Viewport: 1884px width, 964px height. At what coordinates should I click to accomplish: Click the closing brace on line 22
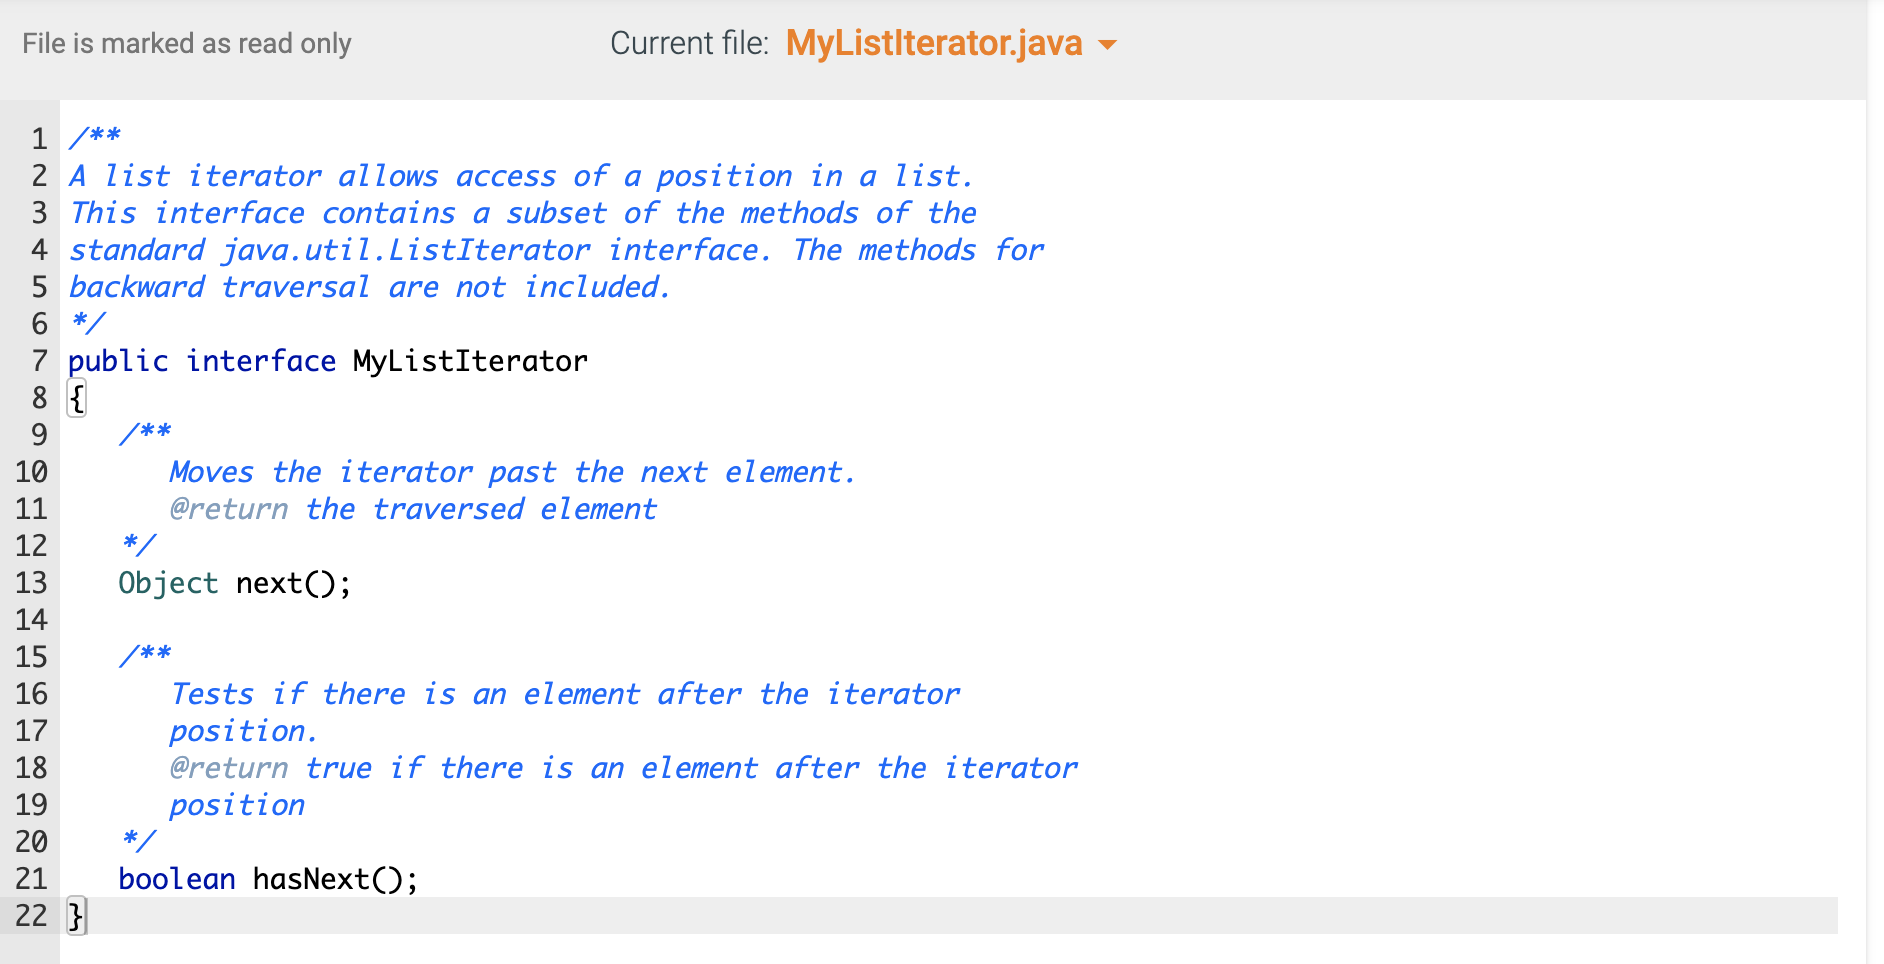[x=75, y=915]
